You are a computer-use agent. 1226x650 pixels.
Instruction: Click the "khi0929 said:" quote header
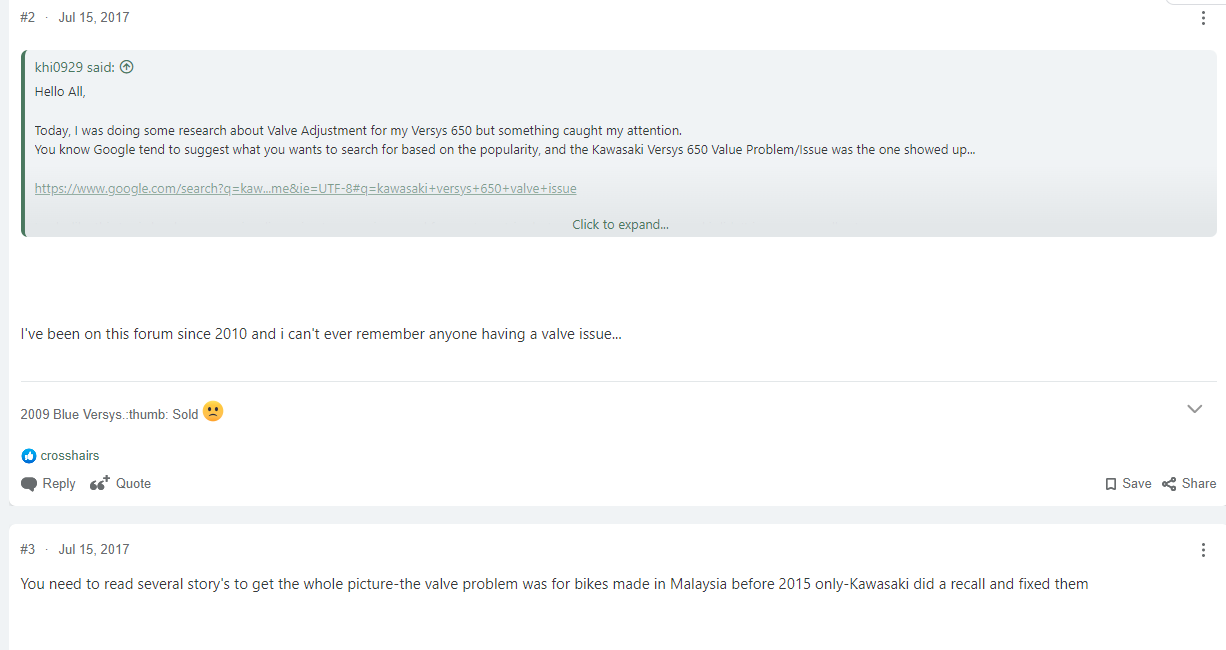coord(74,67)
